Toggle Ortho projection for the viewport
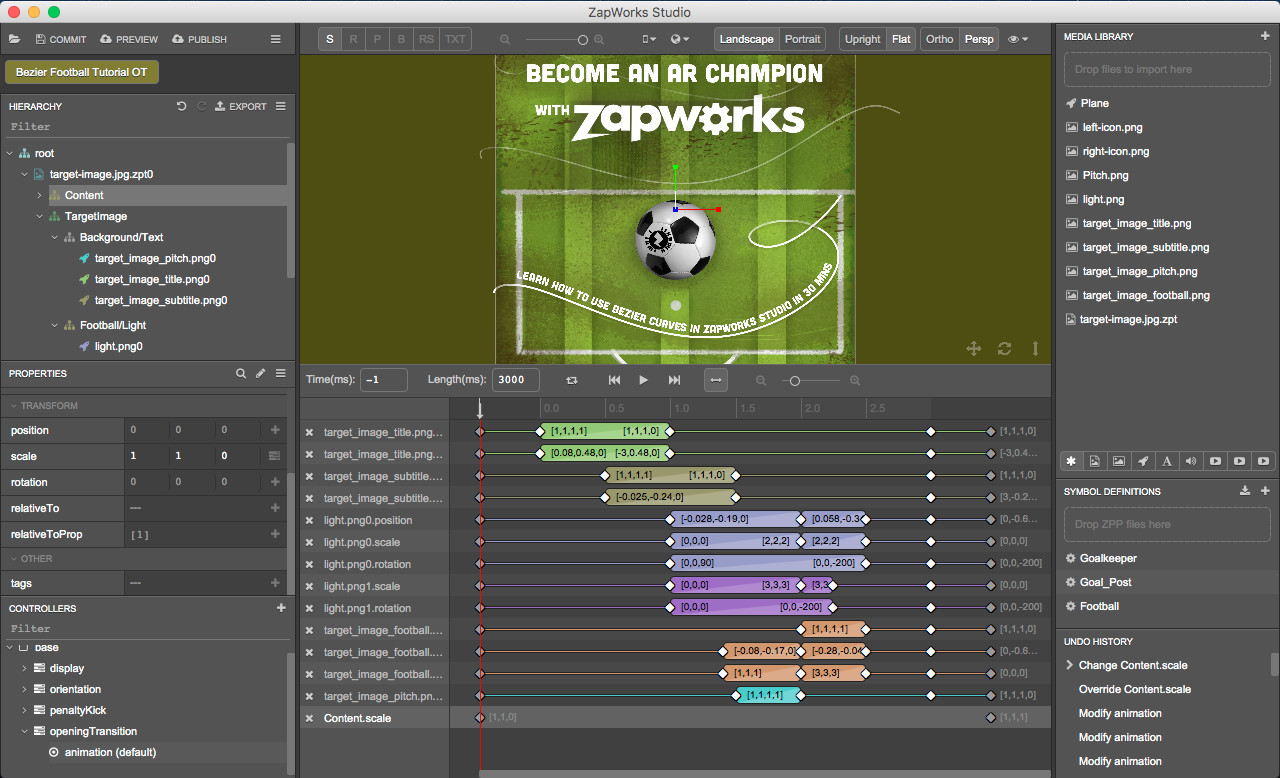 938,38
